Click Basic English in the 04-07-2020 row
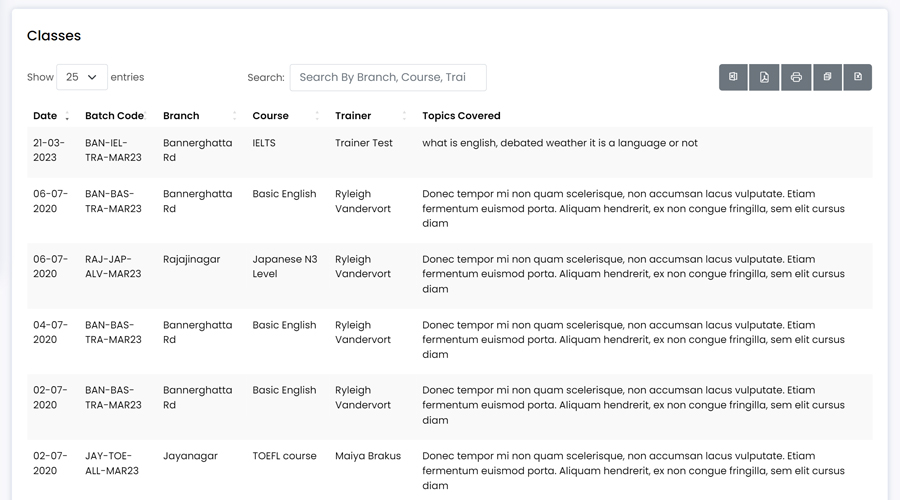The width and height of the screenshot is (900, 500). [x=284, y=325]
